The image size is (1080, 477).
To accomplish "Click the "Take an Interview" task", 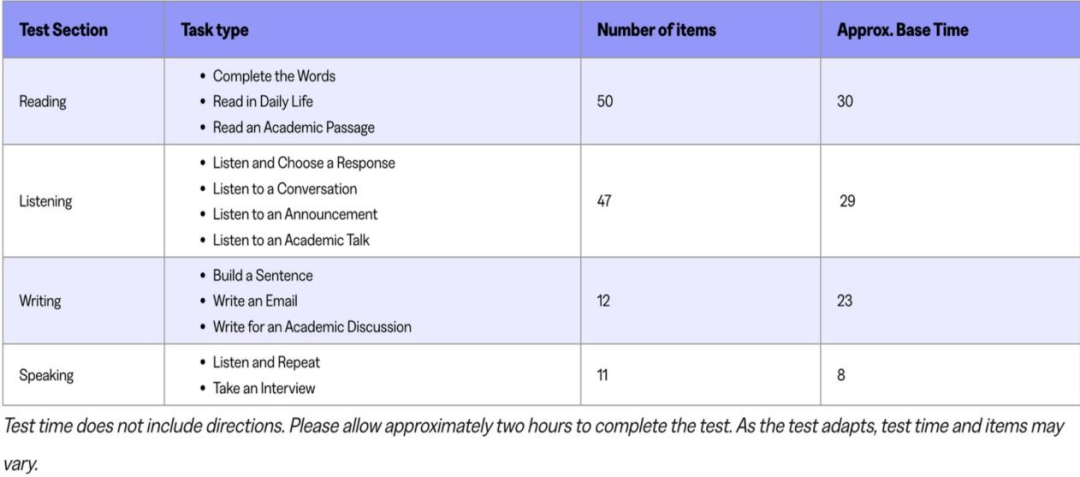I will 264,388.
